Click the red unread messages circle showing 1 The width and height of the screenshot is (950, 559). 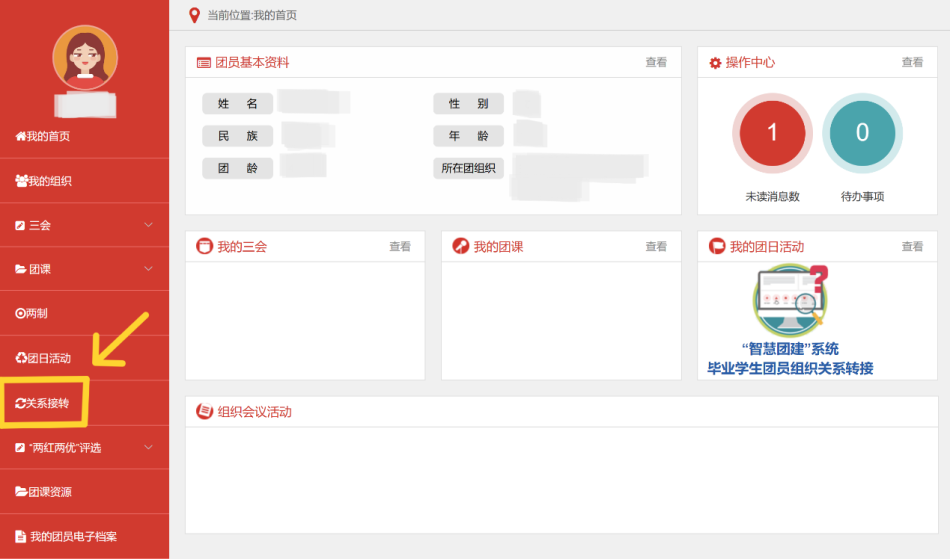772,133
